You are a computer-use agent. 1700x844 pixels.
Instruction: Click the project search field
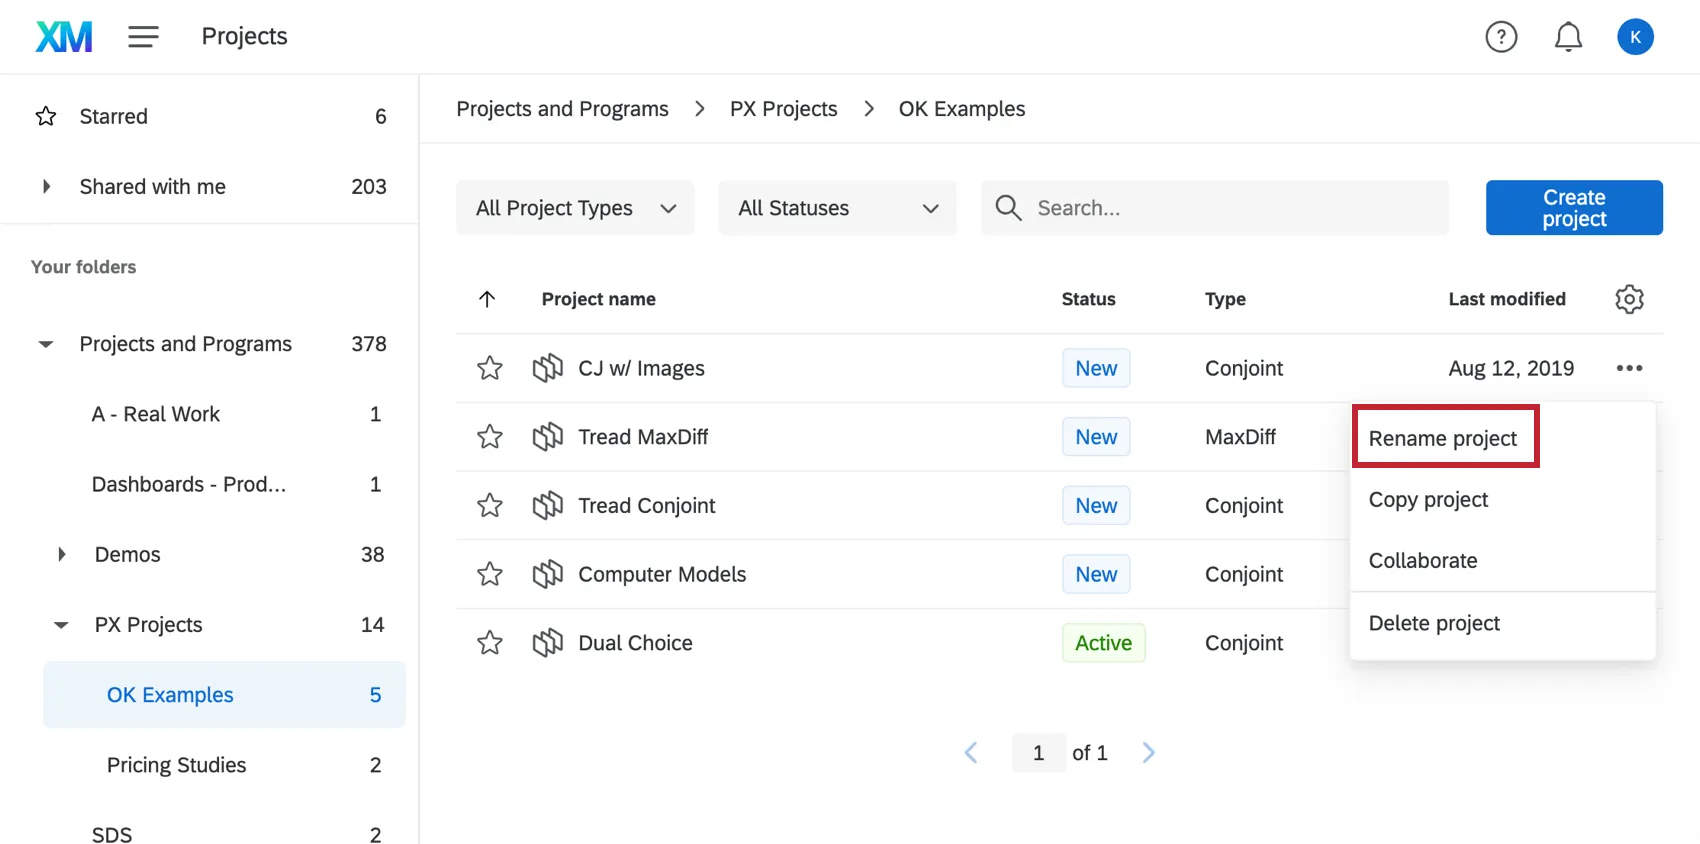coord(1230,208)
